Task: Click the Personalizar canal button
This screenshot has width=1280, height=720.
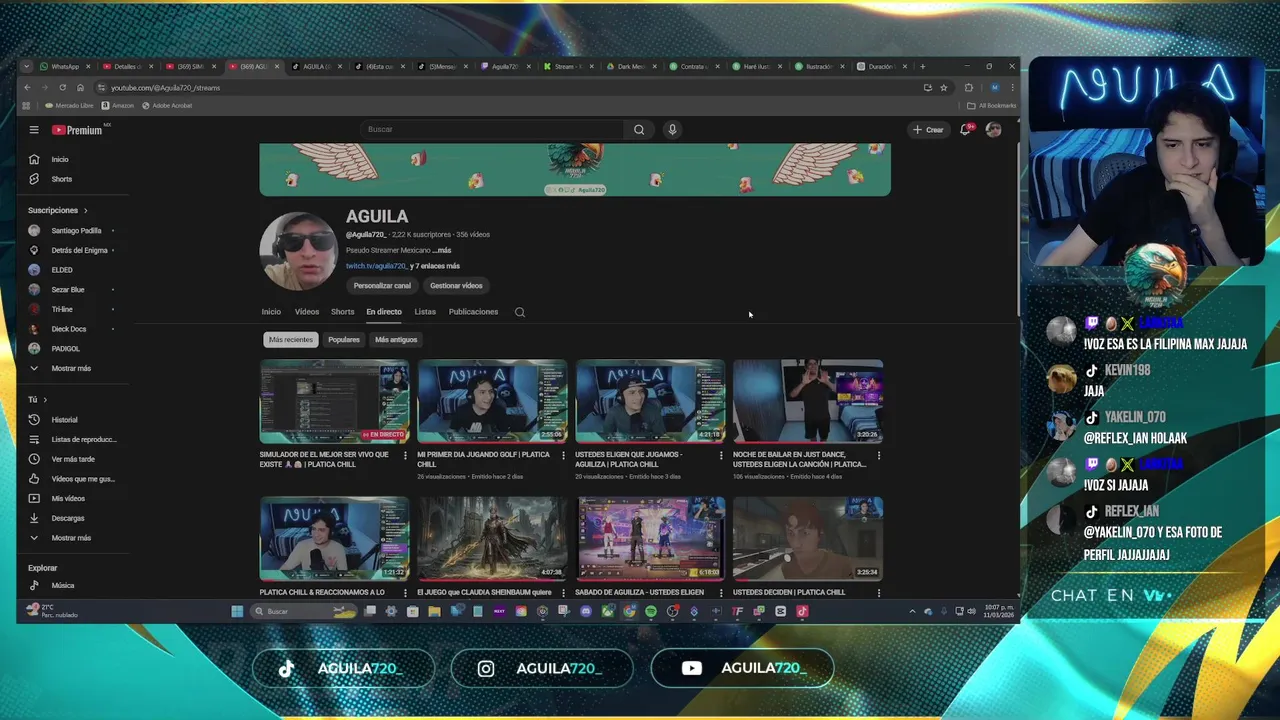Action: (382, 286)
